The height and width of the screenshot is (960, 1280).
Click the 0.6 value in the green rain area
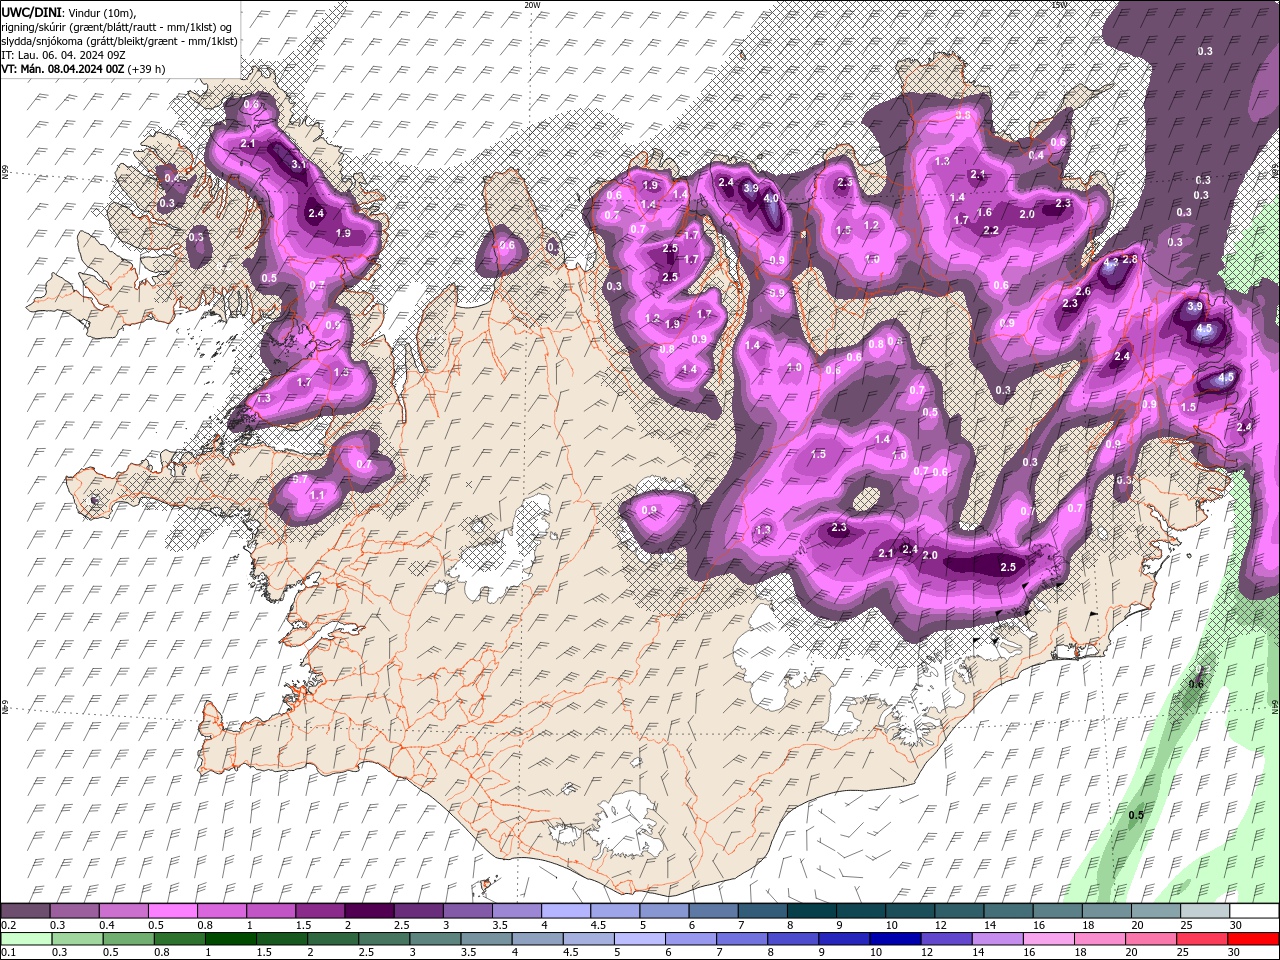pos(1196,684)
